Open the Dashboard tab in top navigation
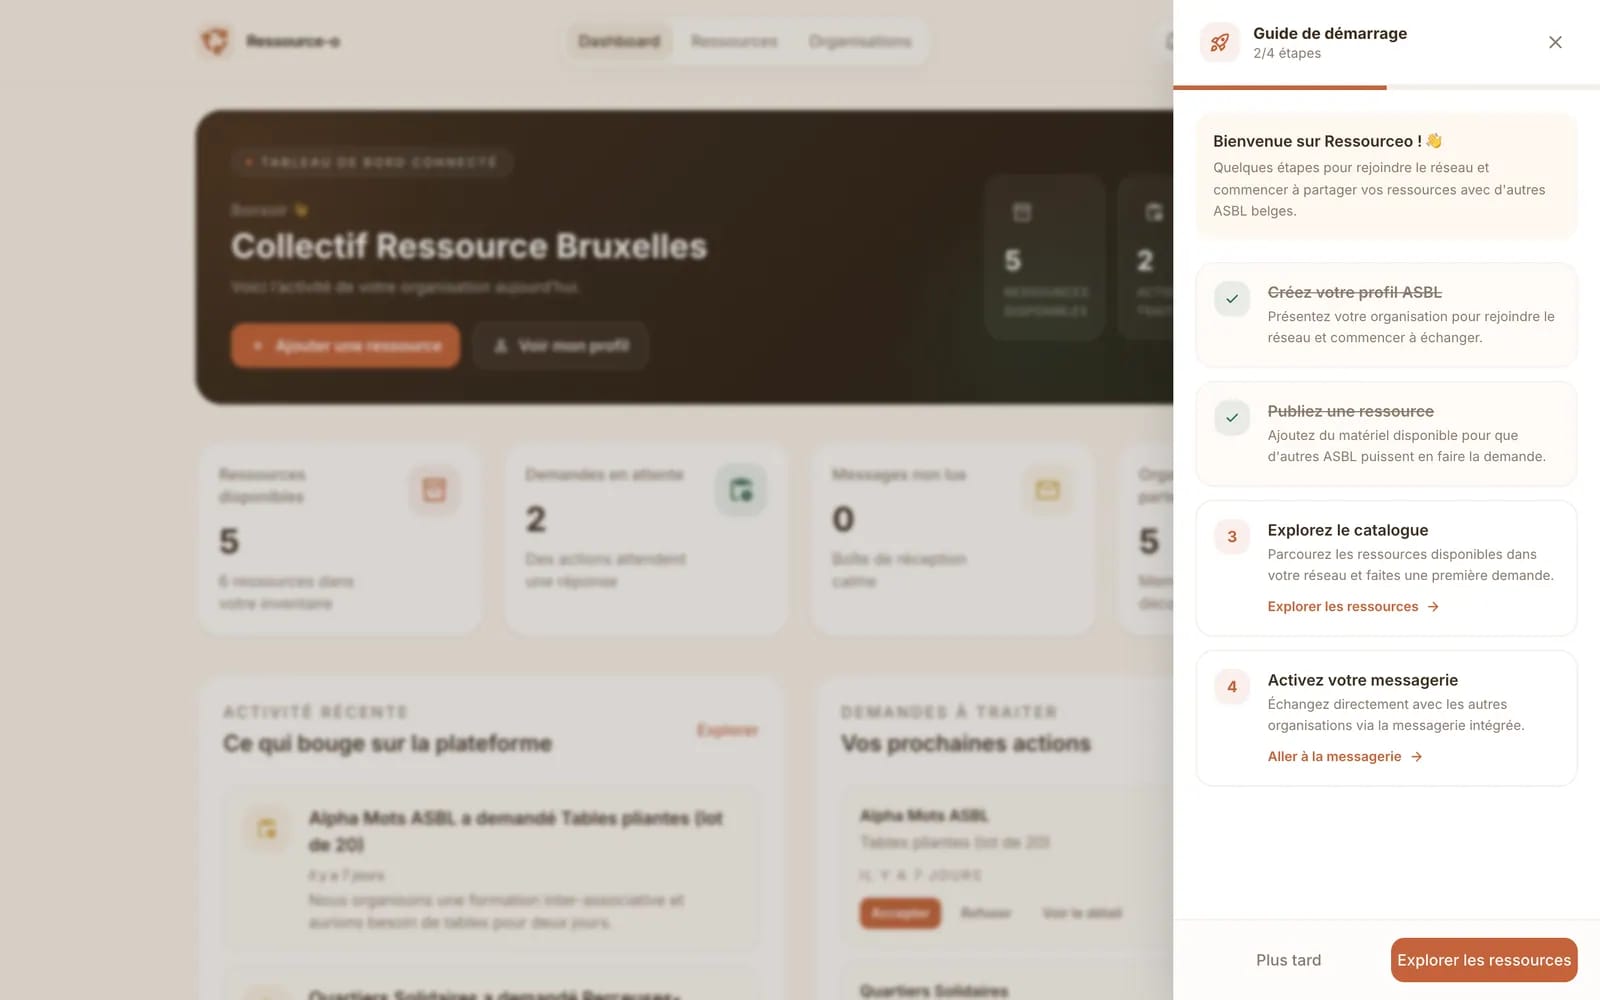Screen dimensions: 1600x1000 tap(619, 41)
